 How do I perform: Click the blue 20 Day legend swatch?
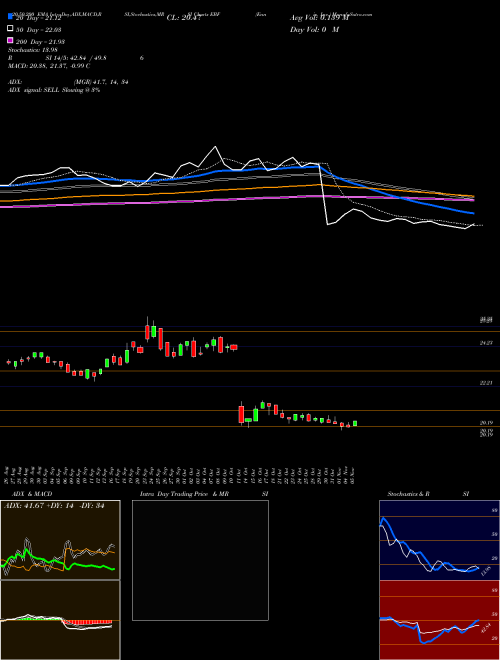[x=11, y=17]
